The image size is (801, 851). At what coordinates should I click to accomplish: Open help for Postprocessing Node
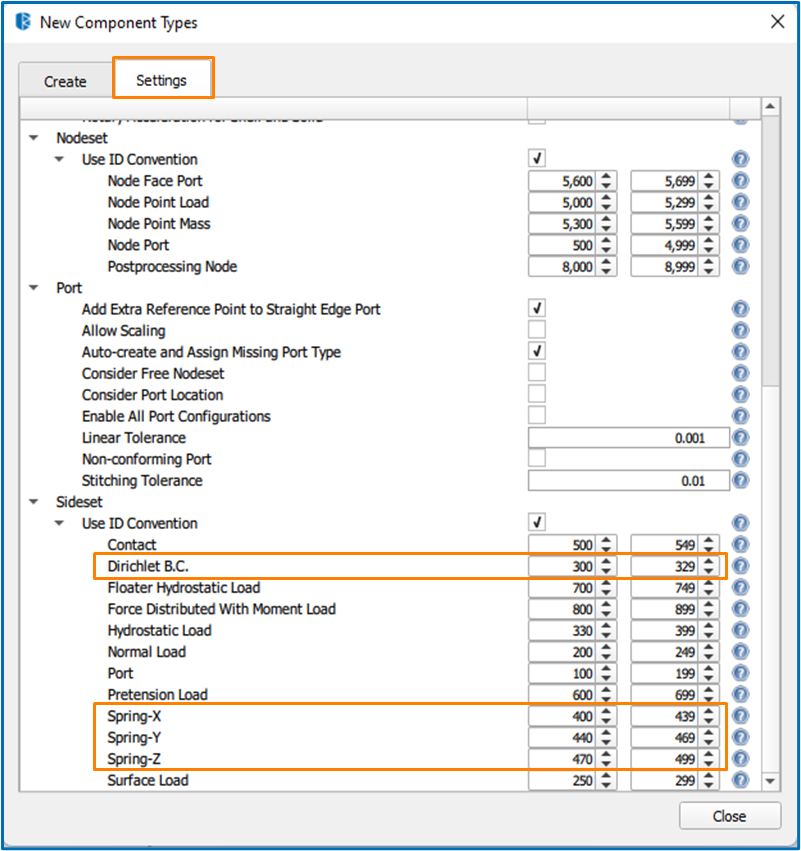click(x=740, y=266)
